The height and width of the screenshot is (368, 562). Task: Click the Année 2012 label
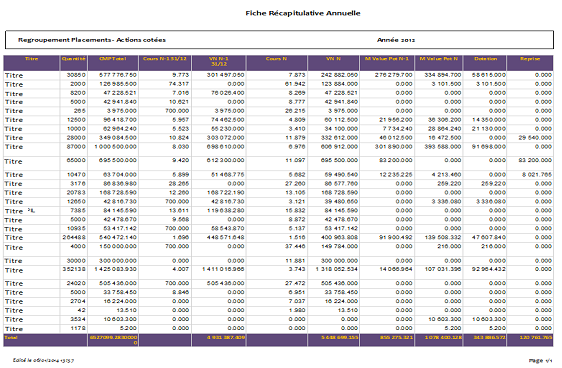[396, 40]
